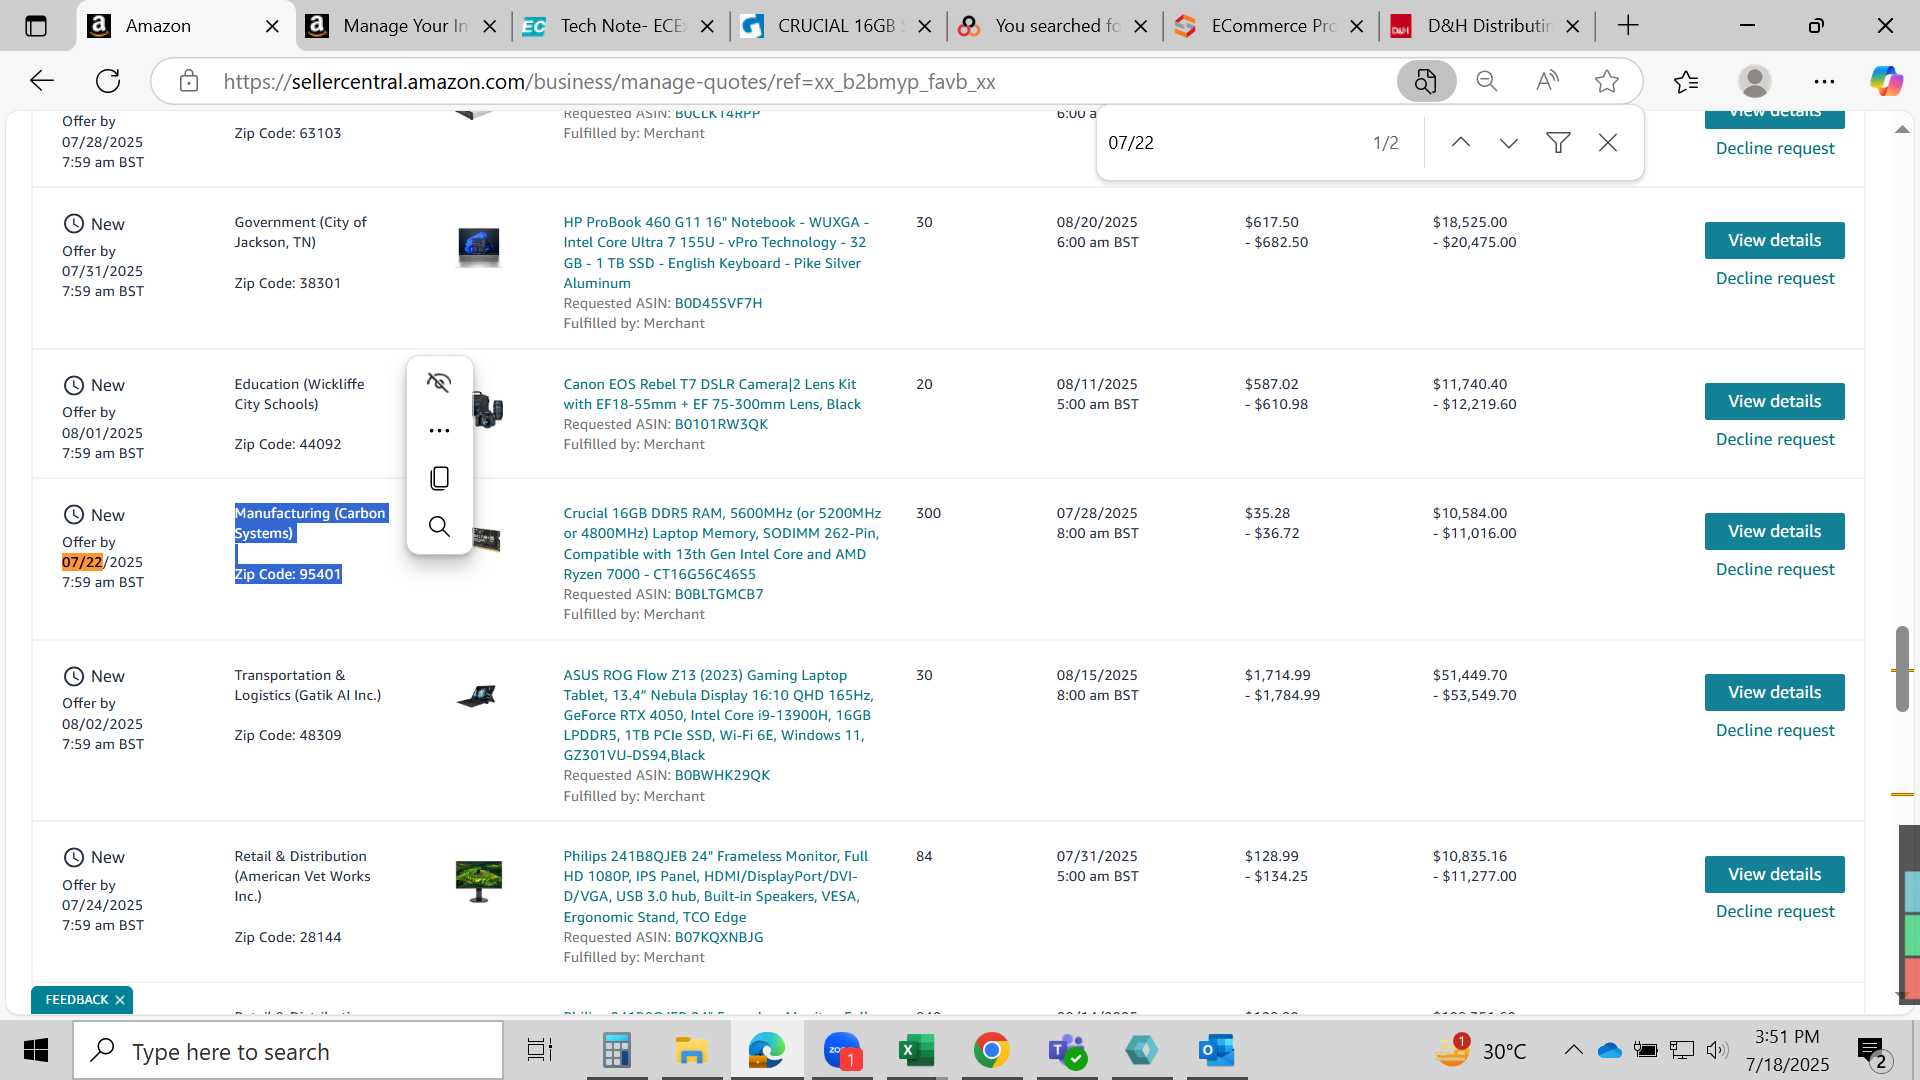Switch to Tech Note- ECE tab
This screenshot has width=1920, height=1080.
[620, 26]
